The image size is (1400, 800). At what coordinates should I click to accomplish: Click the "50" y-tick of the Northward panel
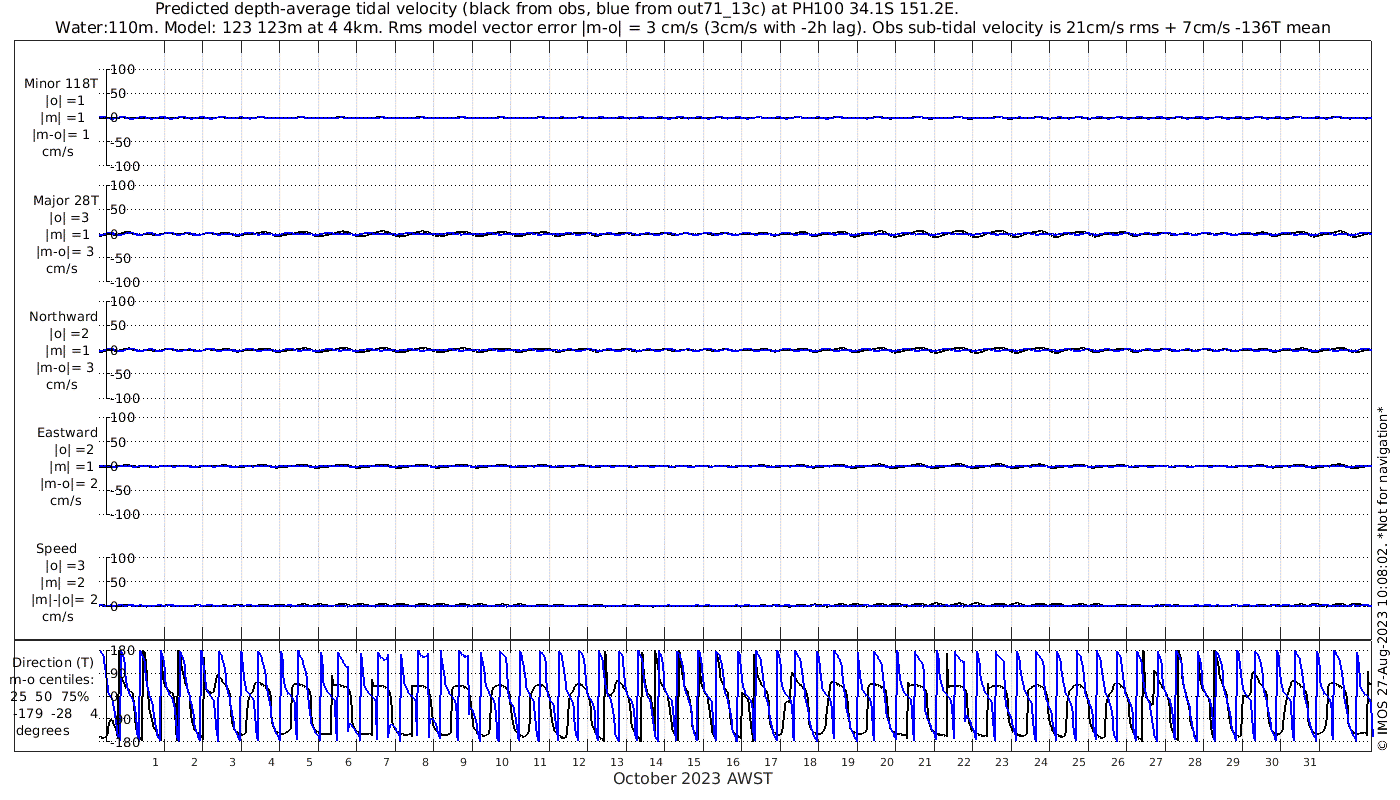click(x=118, y=325)
